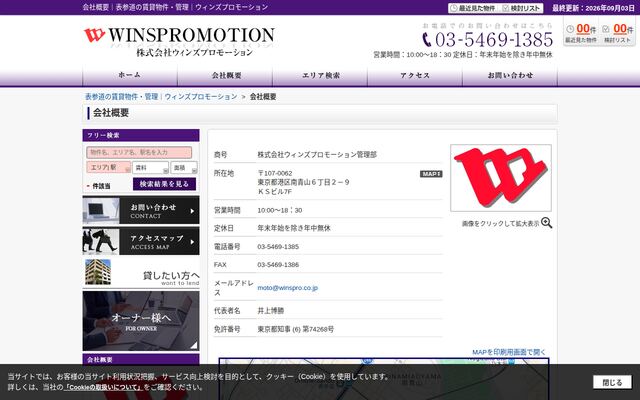Screen dimensions: 640x400
Task: Click the 最終更新：2026年09月03日 text
Action: pyautogui.click(x=593, y=8)
